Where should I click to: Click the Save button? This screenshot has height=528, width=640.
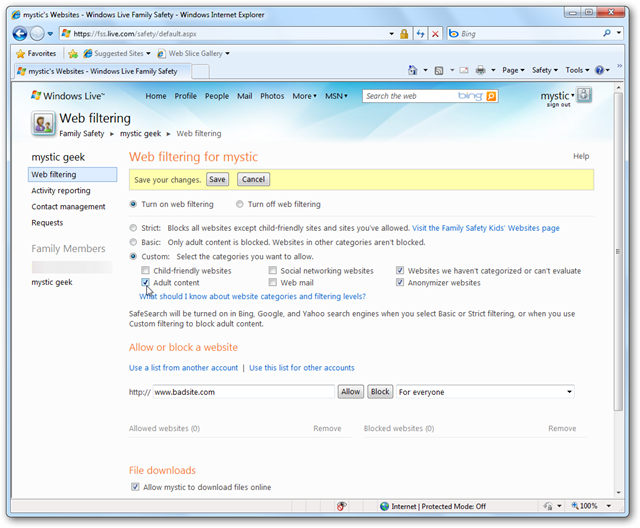point(217,180)
